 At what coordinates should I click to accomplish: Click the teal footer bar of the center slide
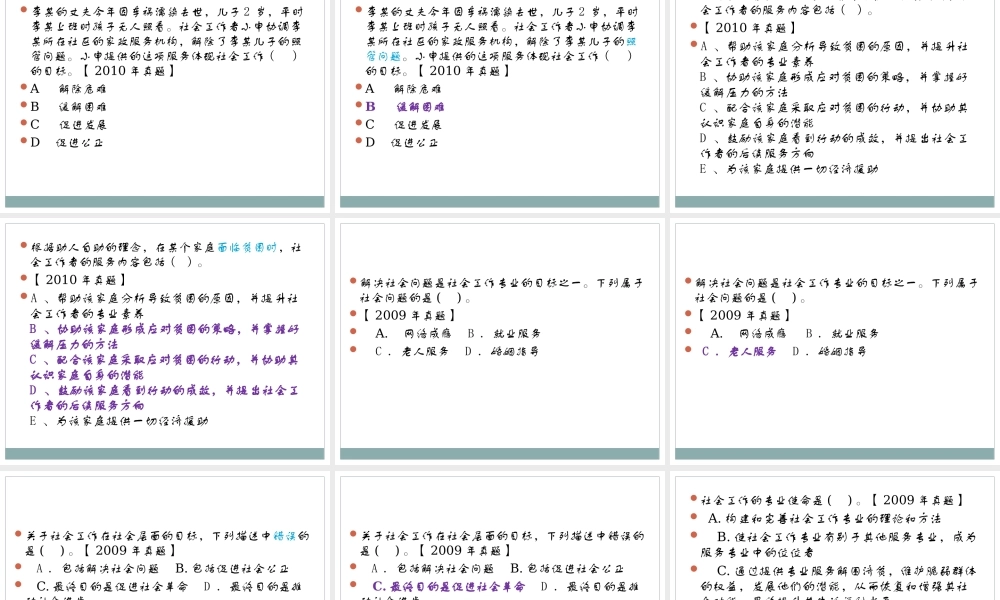[x=500, y=454]
